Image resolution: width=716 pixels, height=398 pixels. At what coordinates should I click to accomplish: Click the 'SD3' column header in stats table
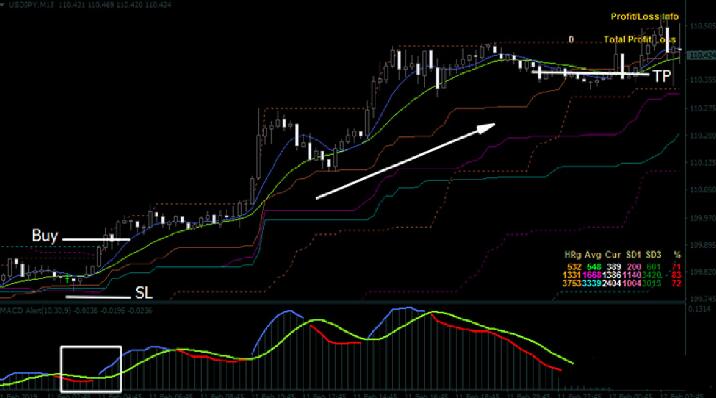pos(653,255)
